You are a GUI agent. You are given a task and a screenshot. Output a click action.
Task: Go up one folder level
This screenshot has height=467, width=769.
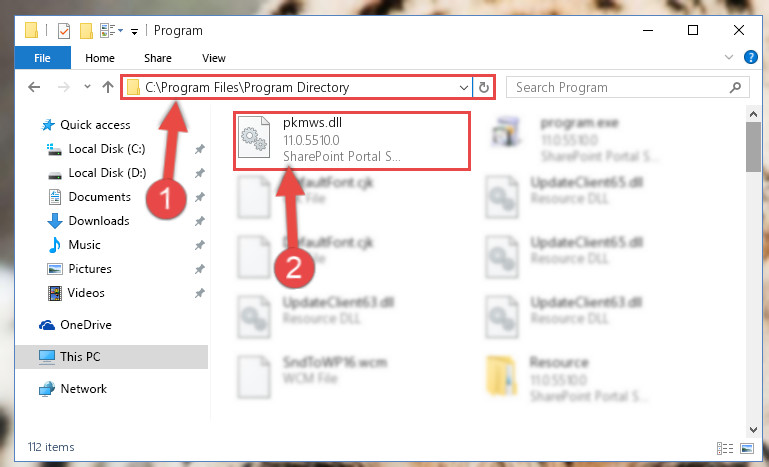(108, 87)
